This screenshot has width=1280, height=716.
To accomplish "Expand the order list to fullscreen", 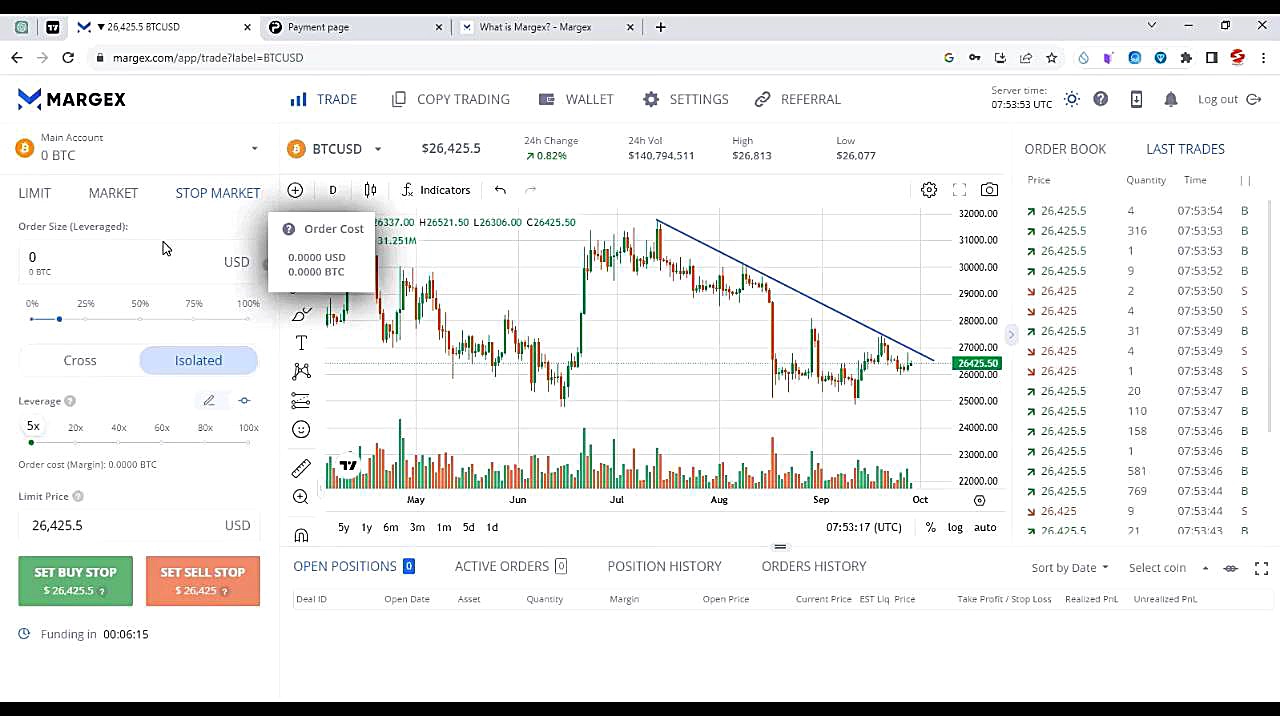I will pyautogui.click(x=1261, y=568).
